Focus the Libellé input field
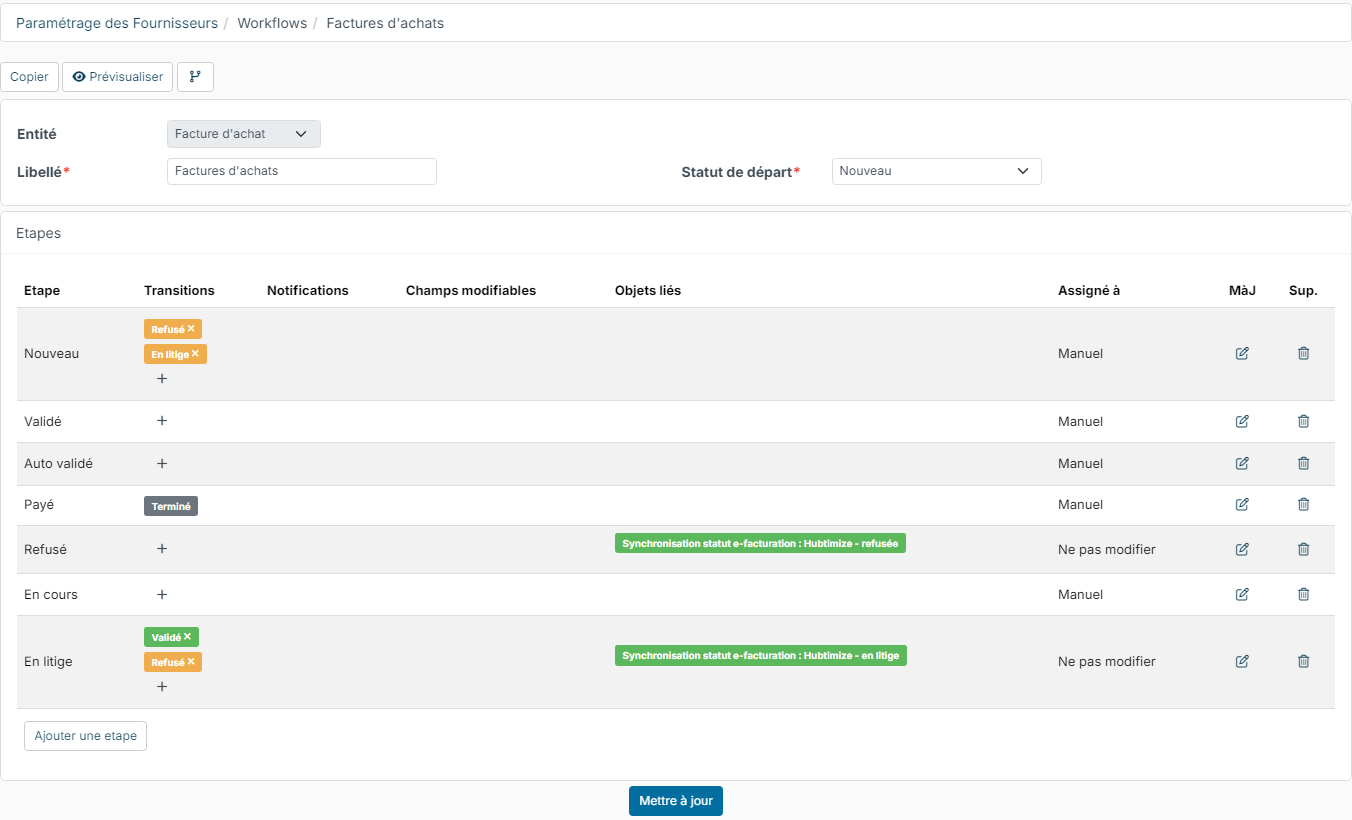This screenshot has height=820, width=1352. [x=302, y=171]
